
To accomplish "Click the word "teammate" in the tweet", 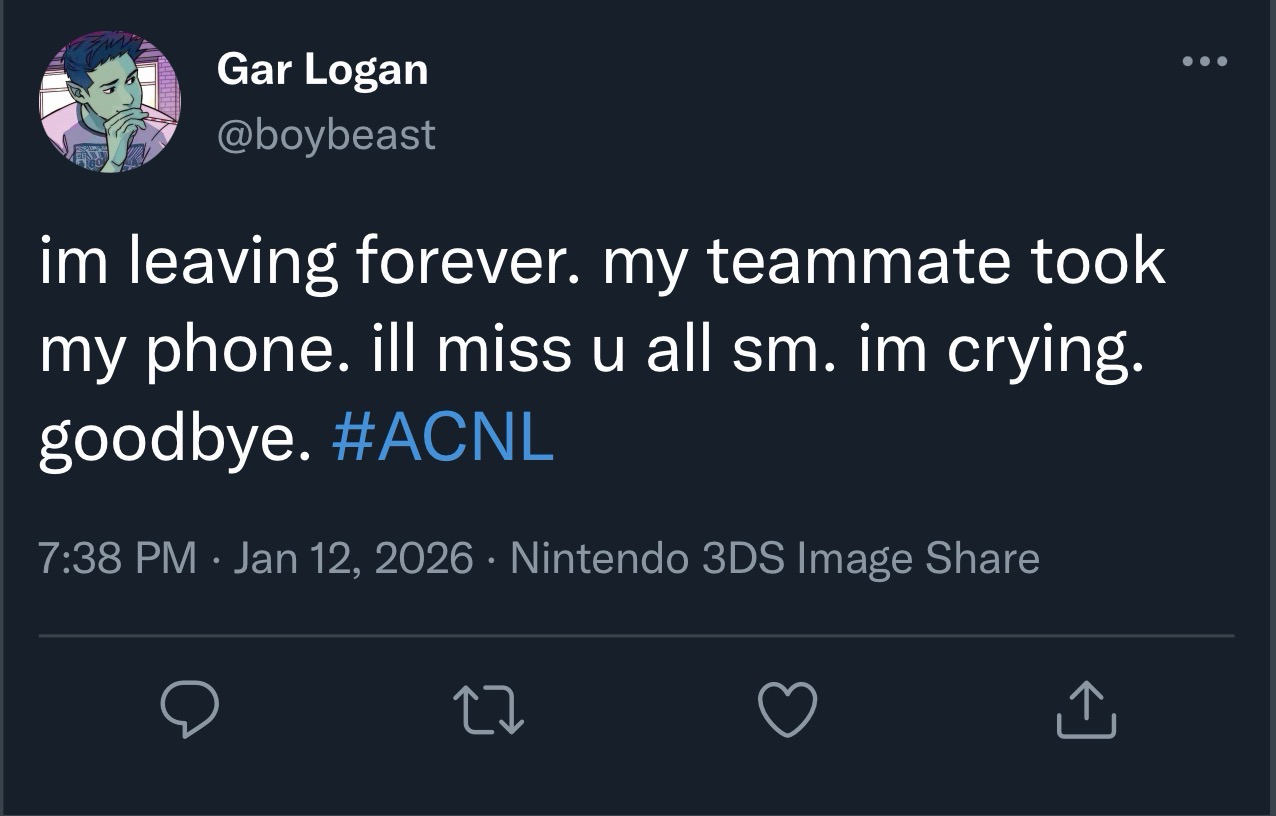I will 849,262.
